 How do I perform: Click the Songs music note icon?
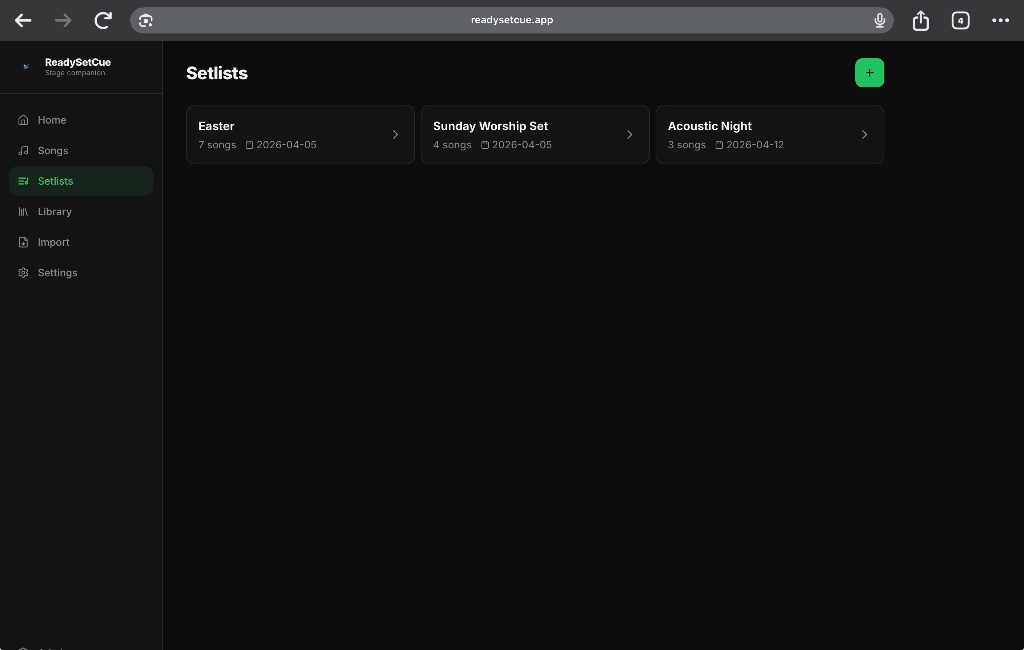point(24,150)
